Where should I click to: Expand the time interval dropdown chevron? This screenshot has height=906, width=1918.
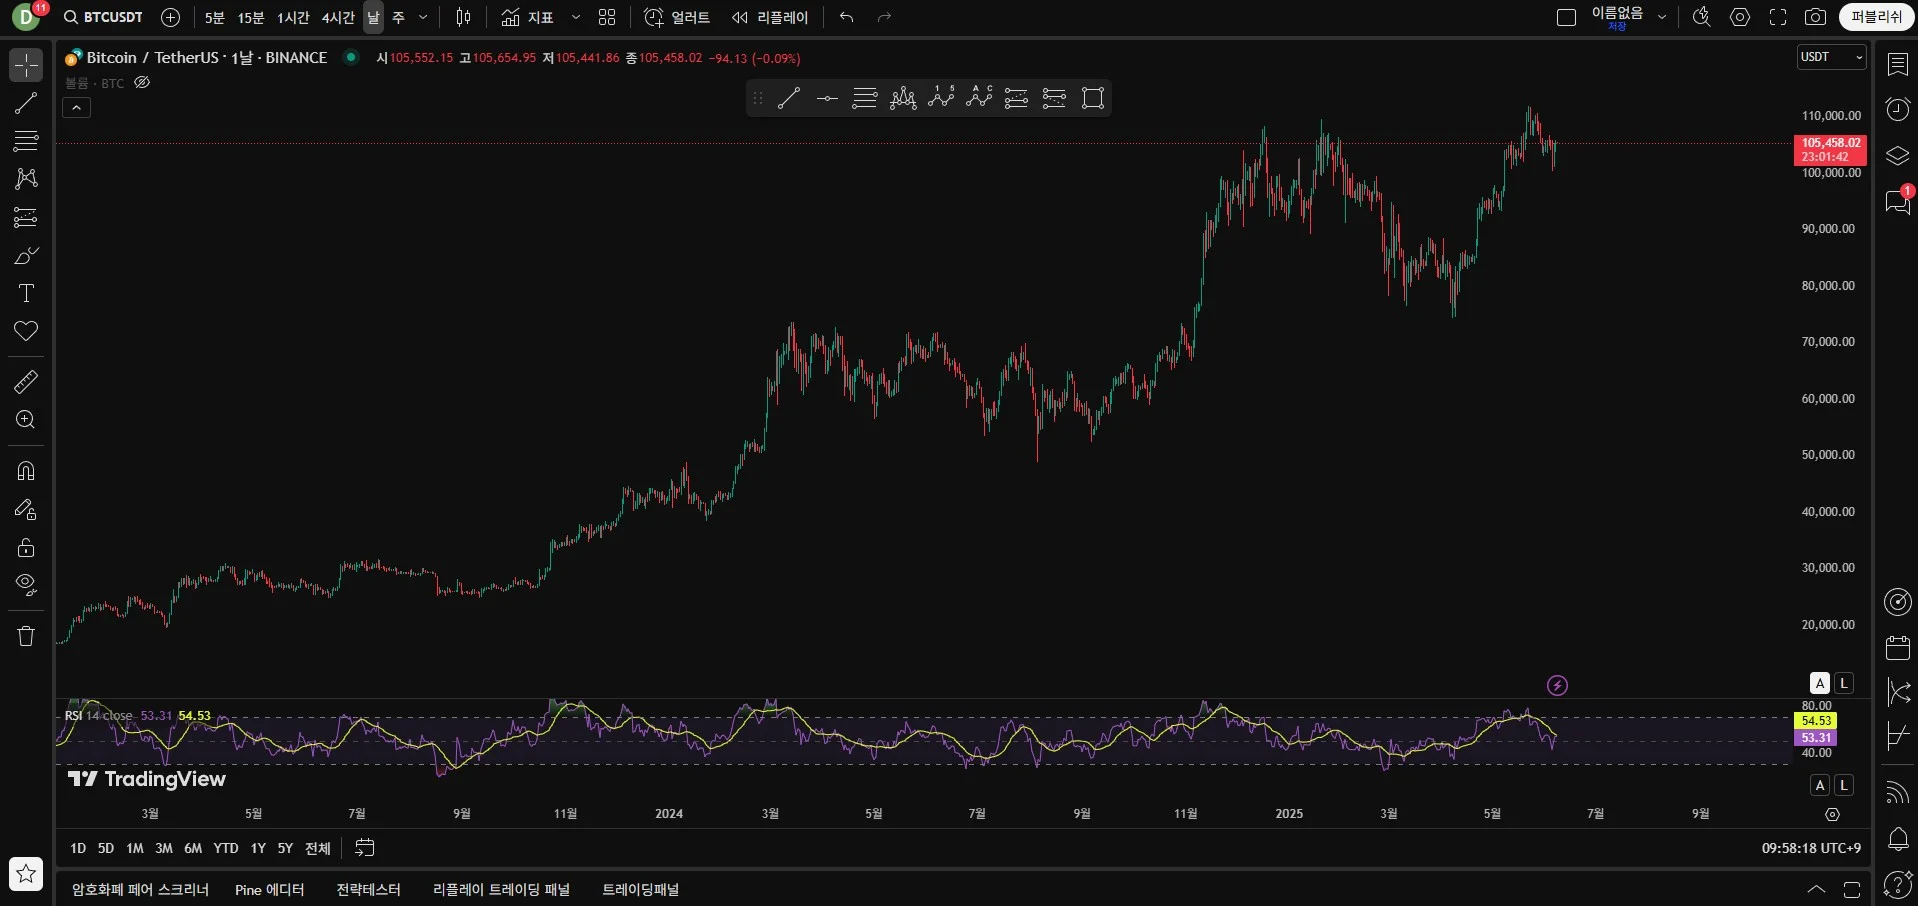[423, 17]
